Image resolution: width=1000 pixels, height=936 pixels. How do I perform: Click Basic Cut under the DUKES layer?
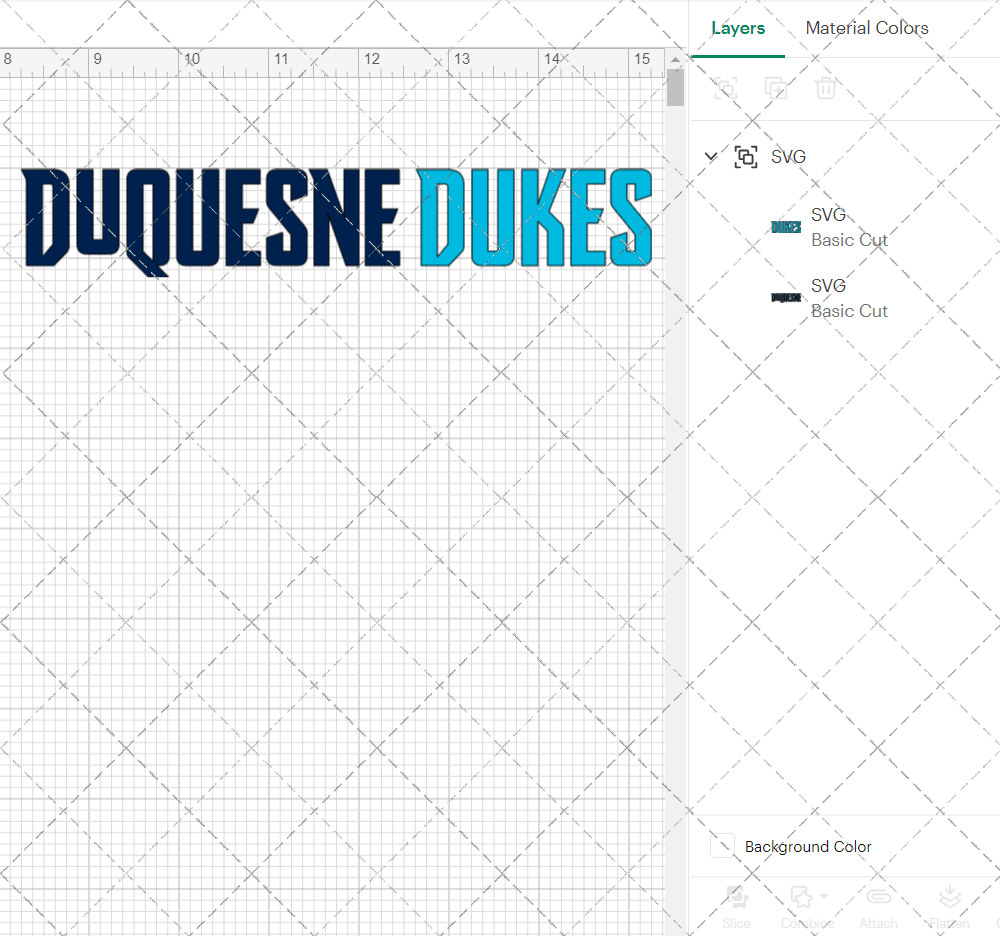849,240
